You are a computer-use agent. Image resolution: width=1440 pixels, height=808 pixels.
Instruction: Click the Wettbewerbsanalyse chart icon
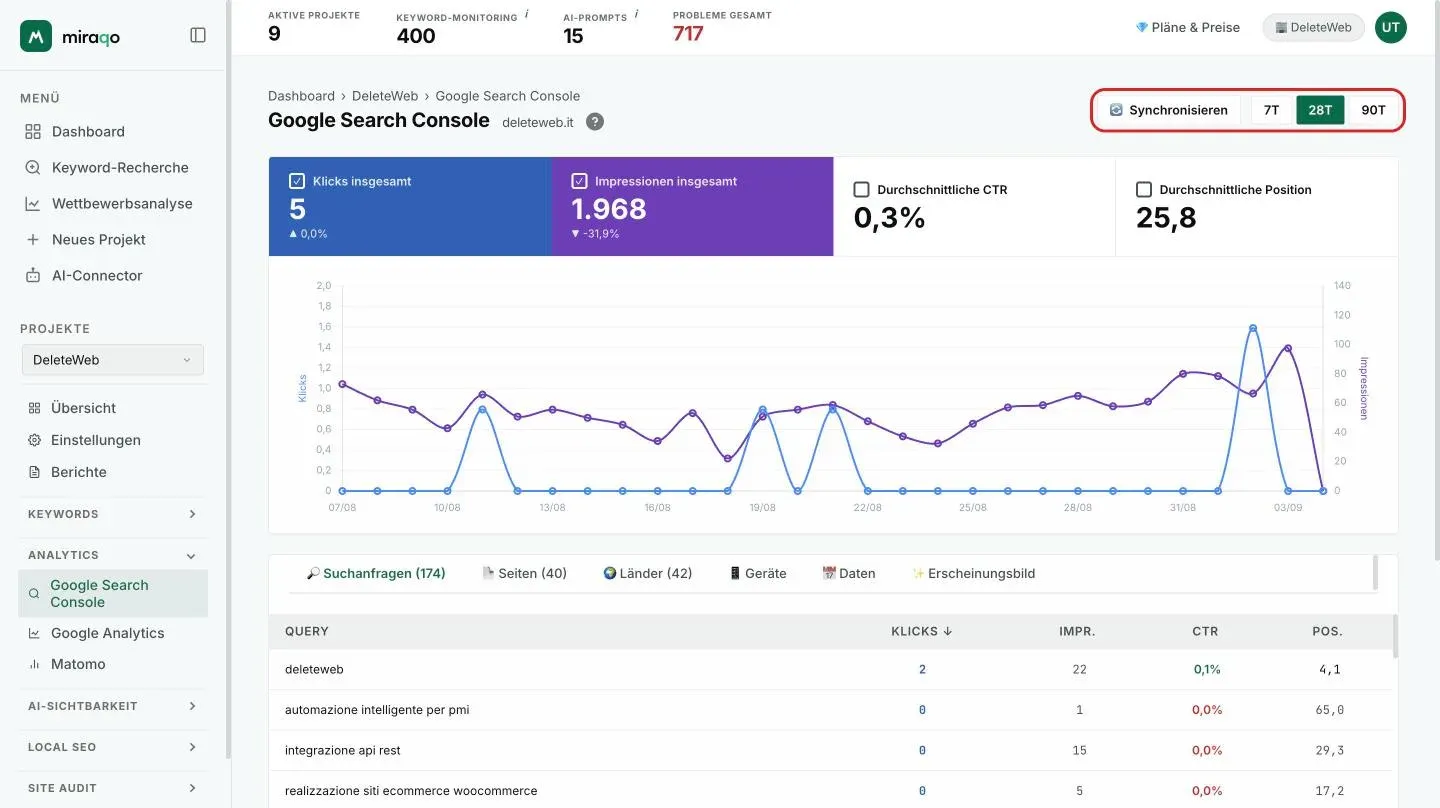(x=33, y=203)
